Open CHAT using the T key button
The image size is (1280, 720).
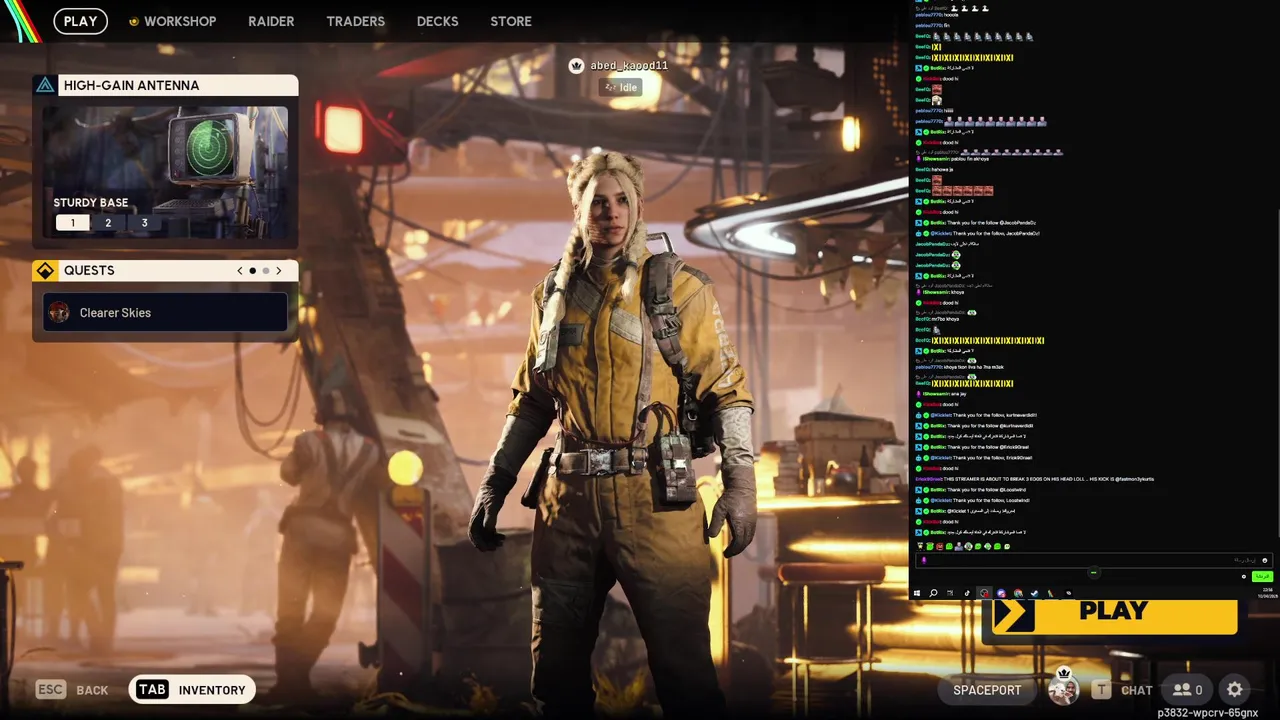[x=1122, y=690]
